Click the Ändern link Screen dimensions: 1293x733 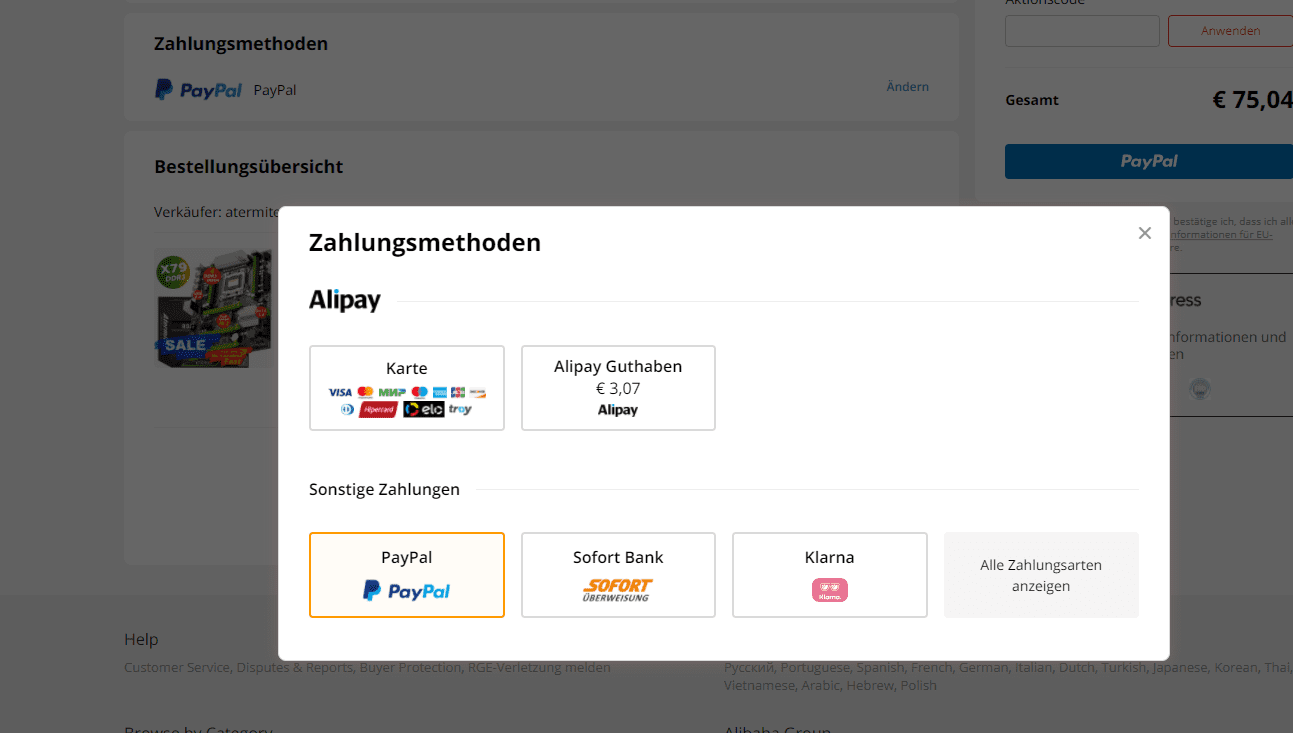tap(908, 87)
